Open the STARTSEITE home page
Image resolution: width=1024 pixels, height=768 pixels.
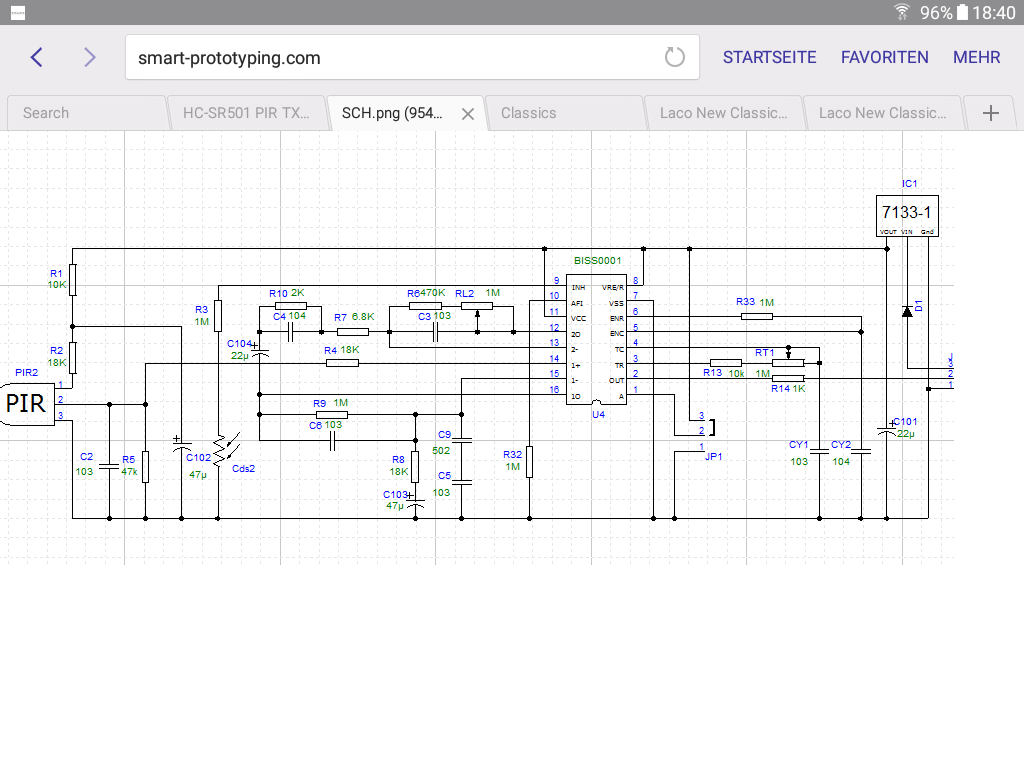769,57
